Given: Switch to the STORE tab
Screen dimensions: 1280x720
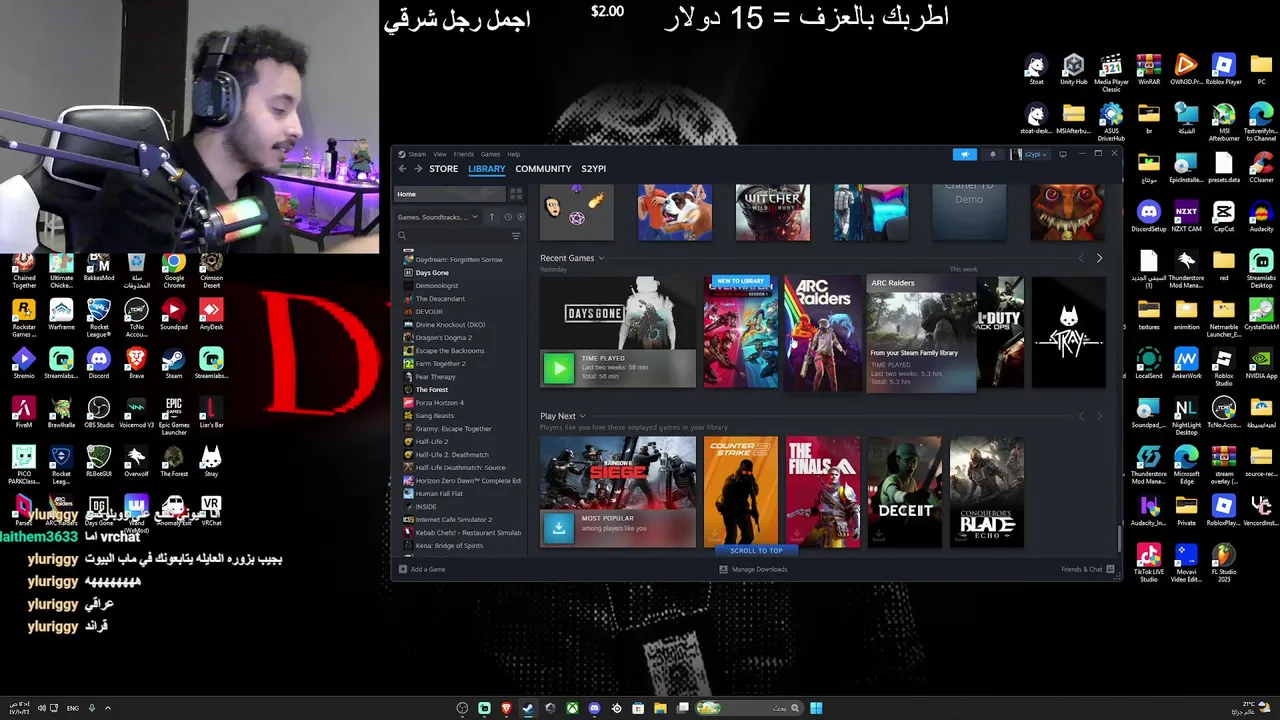Looking at the screenshot, I should [444, 169].
